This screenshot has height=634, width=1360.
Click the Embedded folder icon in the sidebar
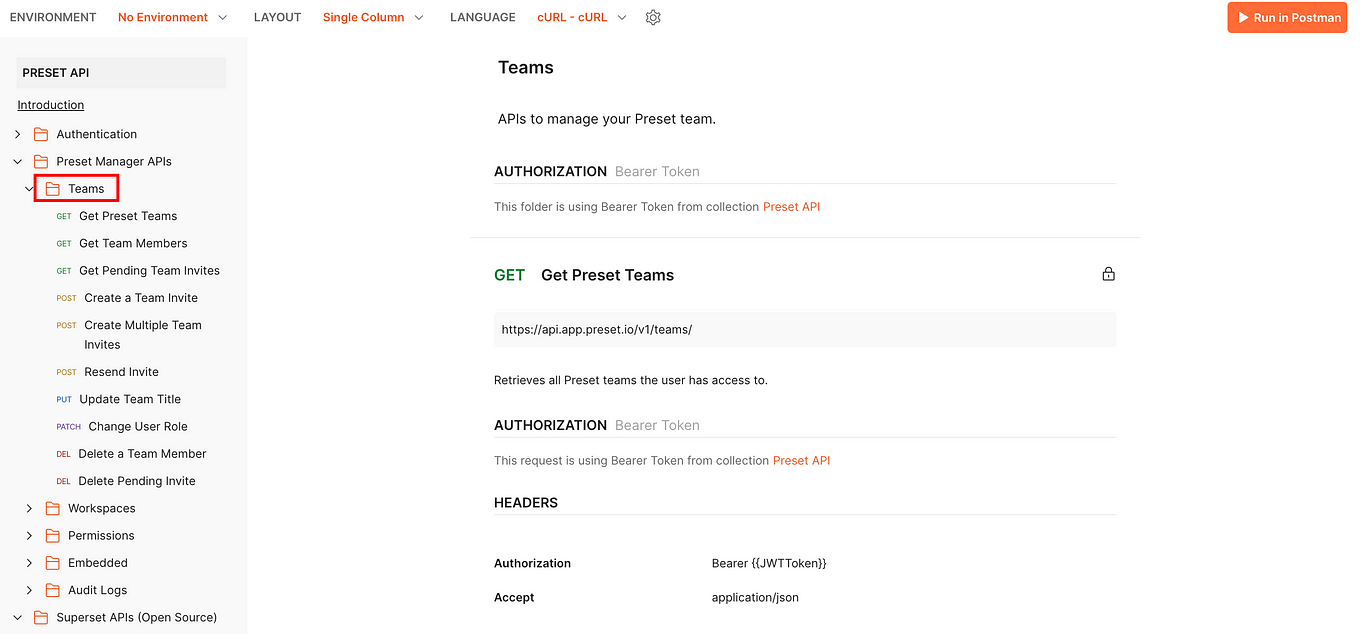51,562
